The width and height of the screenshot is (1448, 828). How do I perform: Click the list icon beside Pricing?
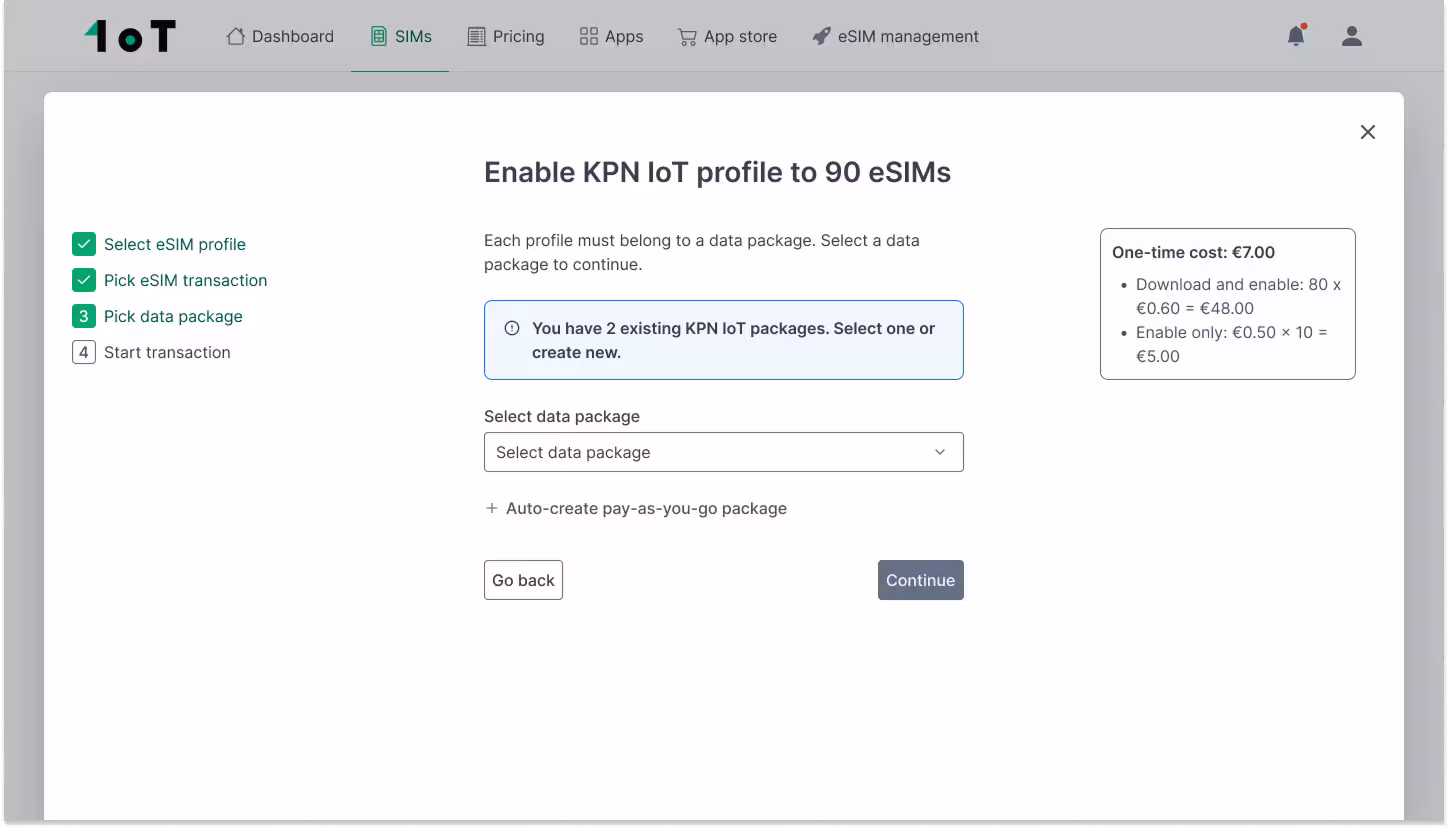coord(476,36)
